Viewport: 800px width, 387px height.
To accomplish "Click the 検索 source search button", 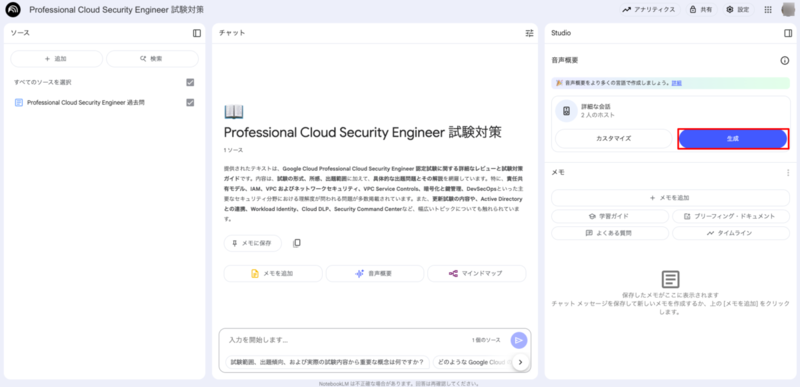I will click(x=152, y=59).
